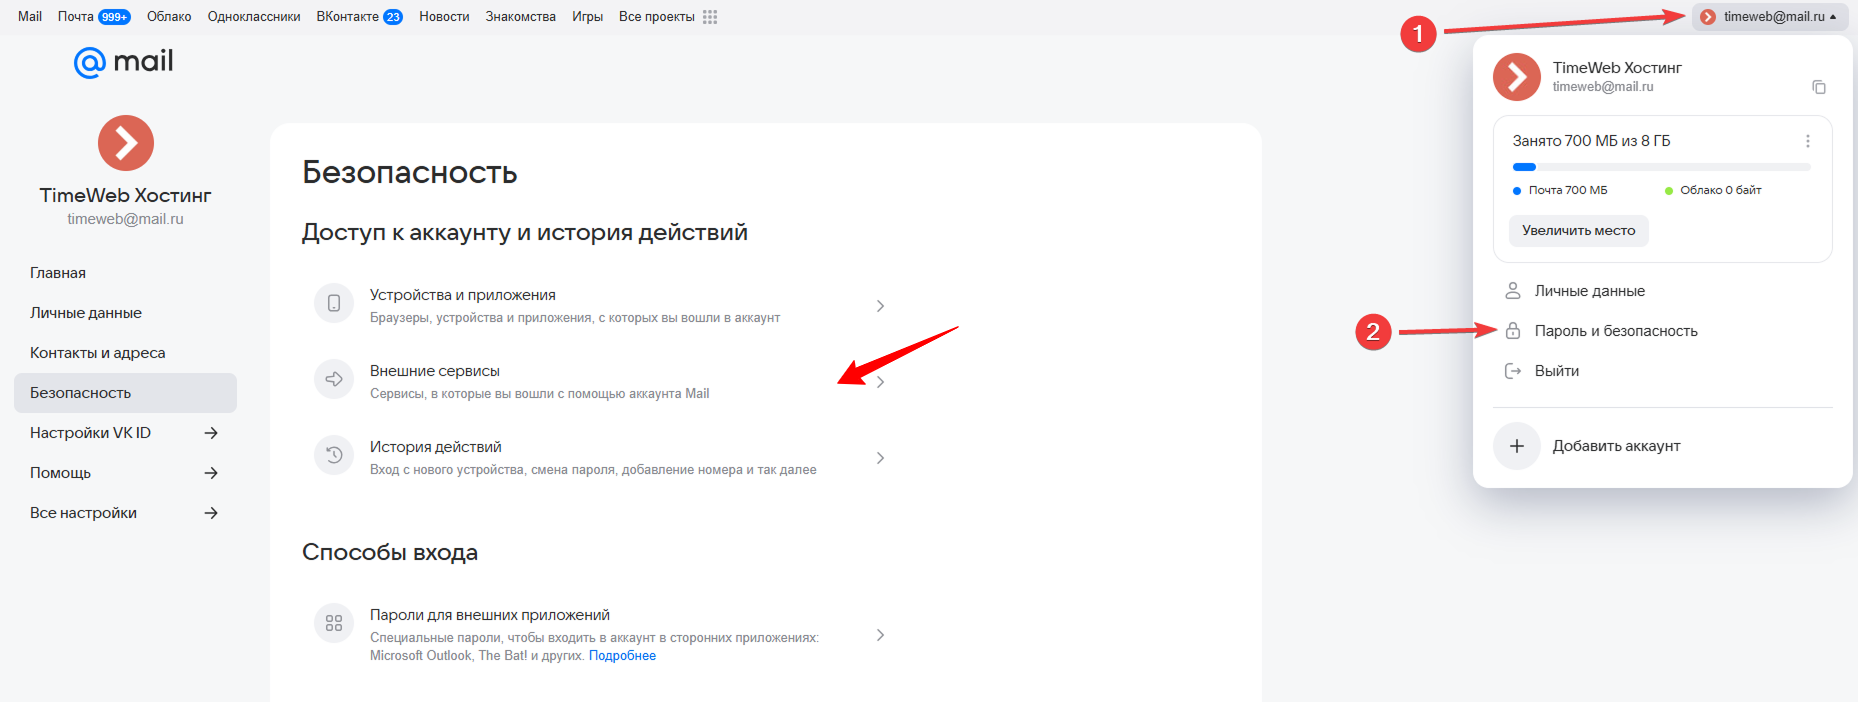This screenshot has width=1858, height=702.
Task: Click the person icon next to Личные данные
Action: 1513,291
